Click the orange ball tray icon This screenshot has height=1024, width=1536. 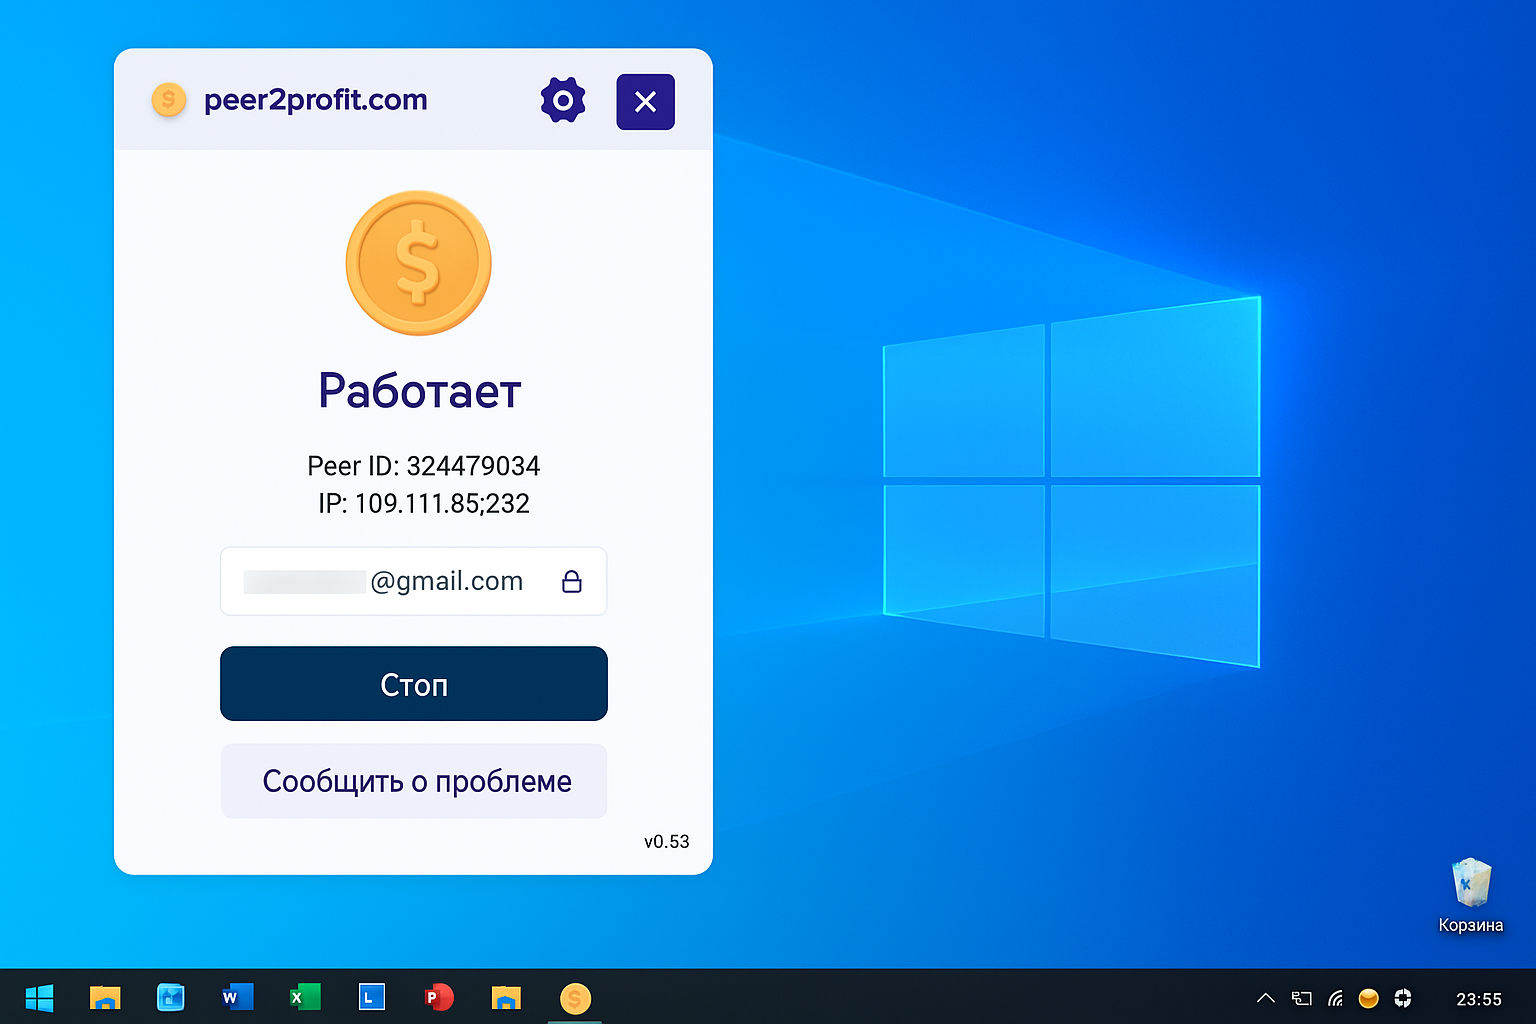(1369, 998)
